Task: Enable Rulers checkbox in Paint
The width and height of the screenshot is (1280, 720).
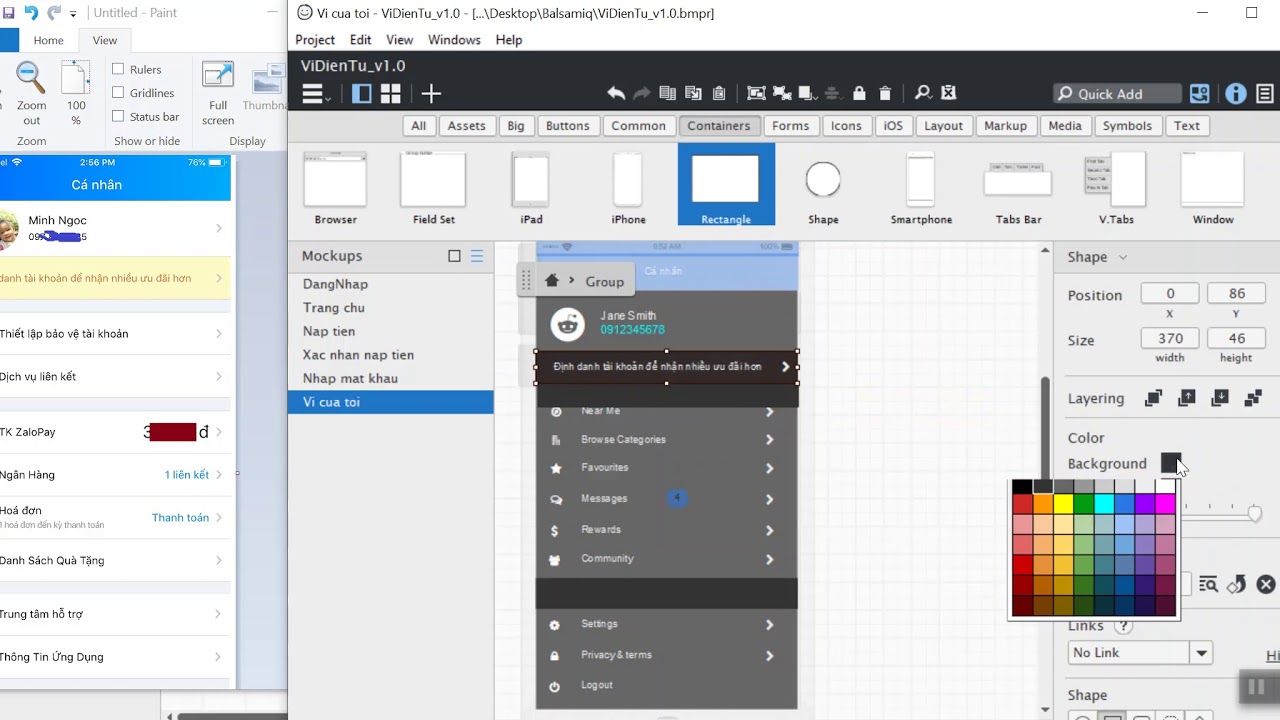Action: [x=118, y=69]
